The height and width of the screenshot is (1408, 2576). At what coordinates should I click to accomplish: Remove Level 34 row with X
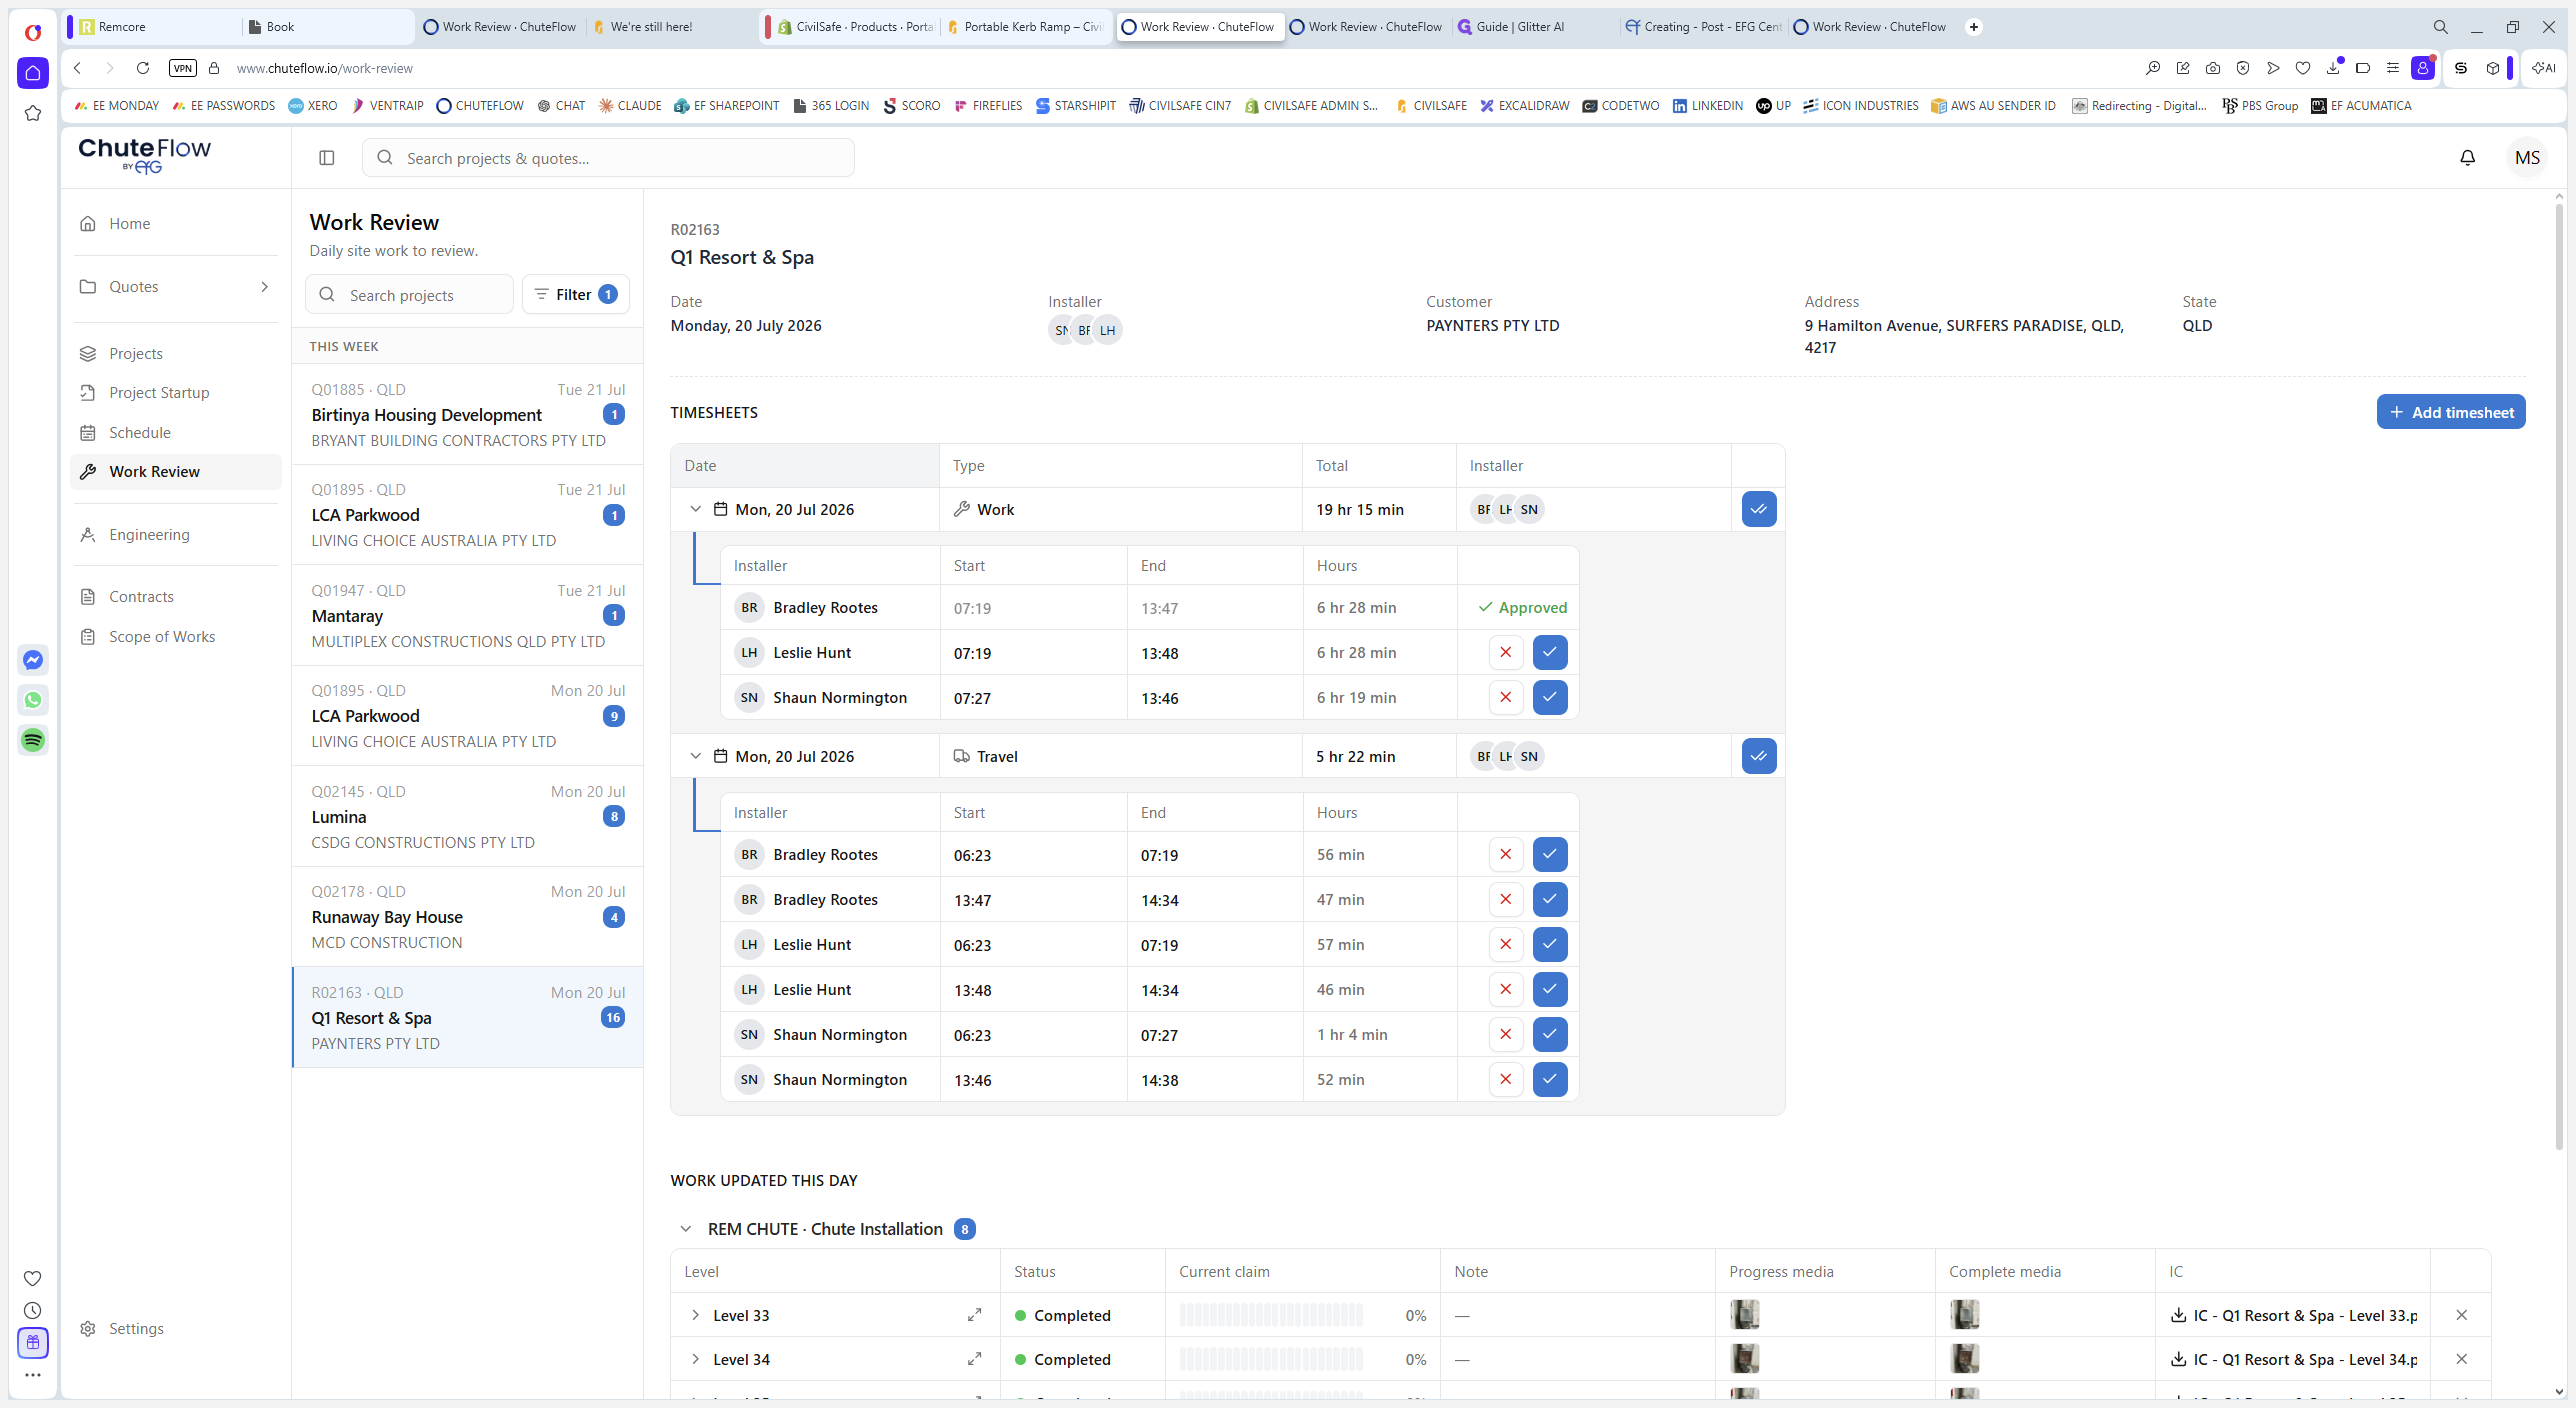point(2461,1359)
